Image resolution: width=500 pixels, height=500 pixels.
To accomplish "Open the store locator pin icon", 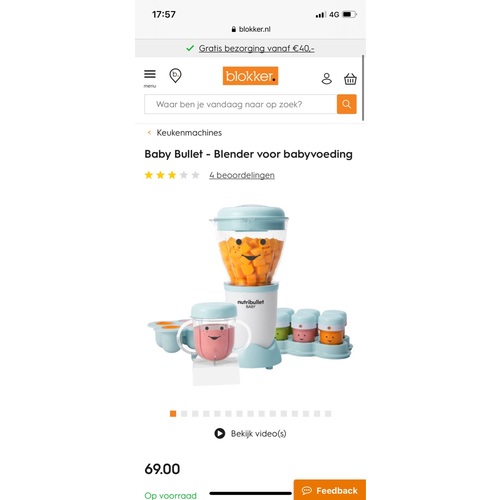I will pos(175,76).
